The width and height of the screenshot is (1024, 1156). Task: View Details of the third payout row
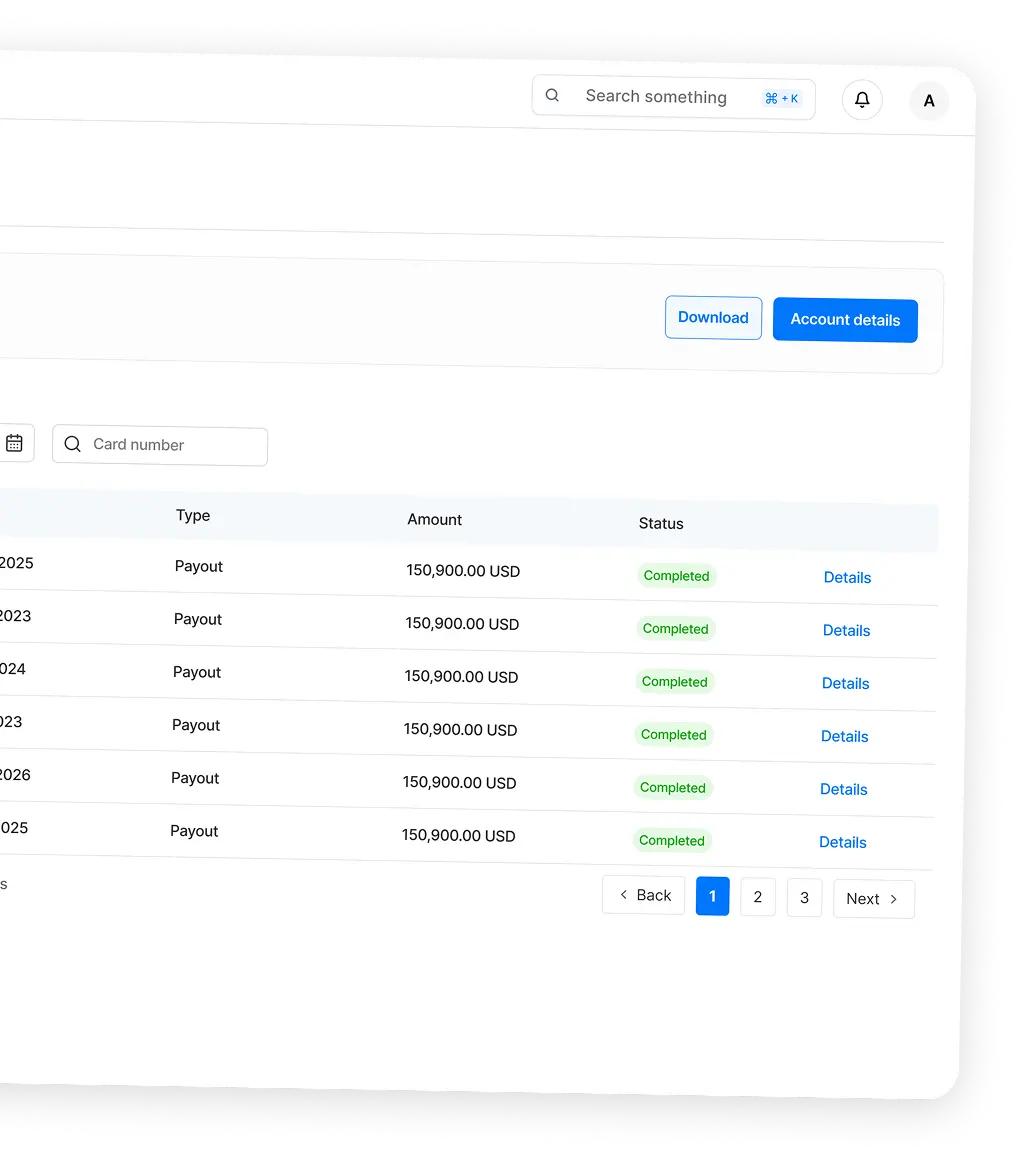point(845,683)
